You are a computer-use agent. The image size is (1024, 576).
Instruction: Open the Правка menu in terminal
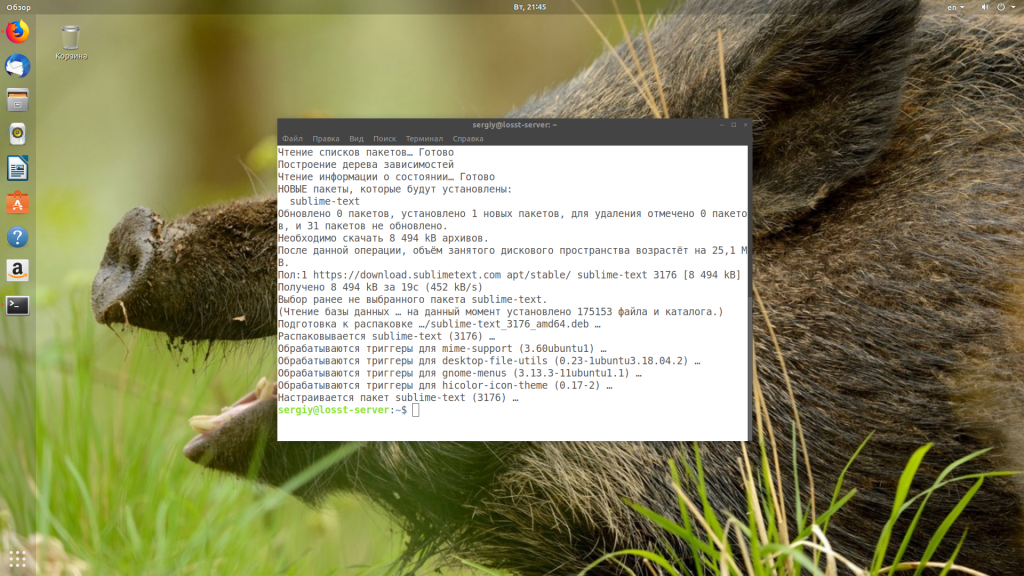[x=325, y=139]
